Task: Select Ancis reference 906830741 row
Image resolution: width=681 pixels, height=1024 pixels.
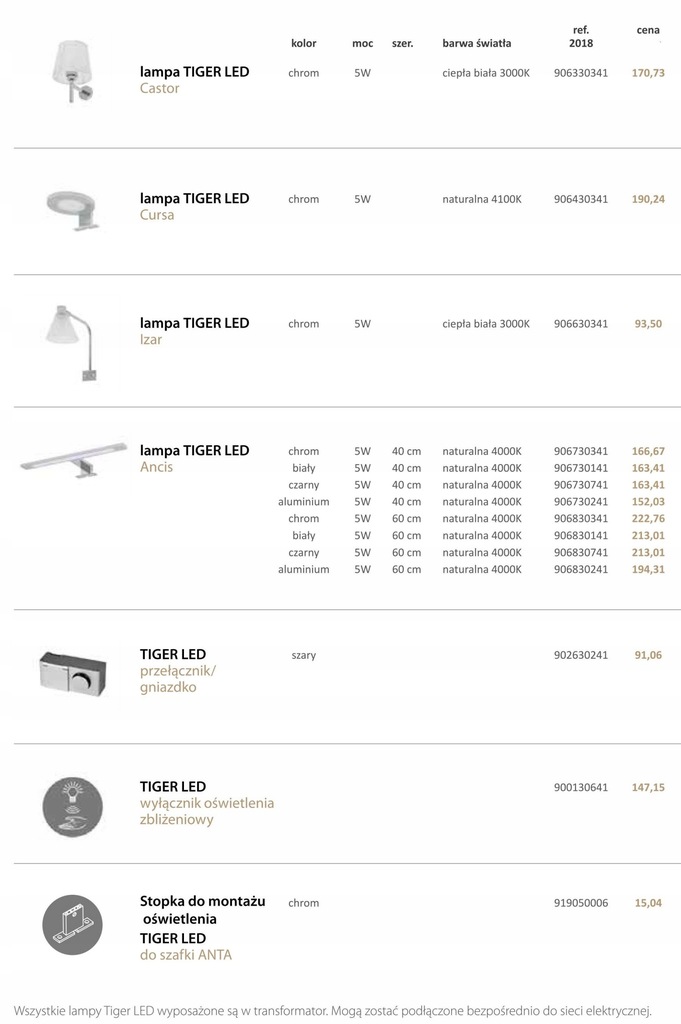Action: coord(471,552)
